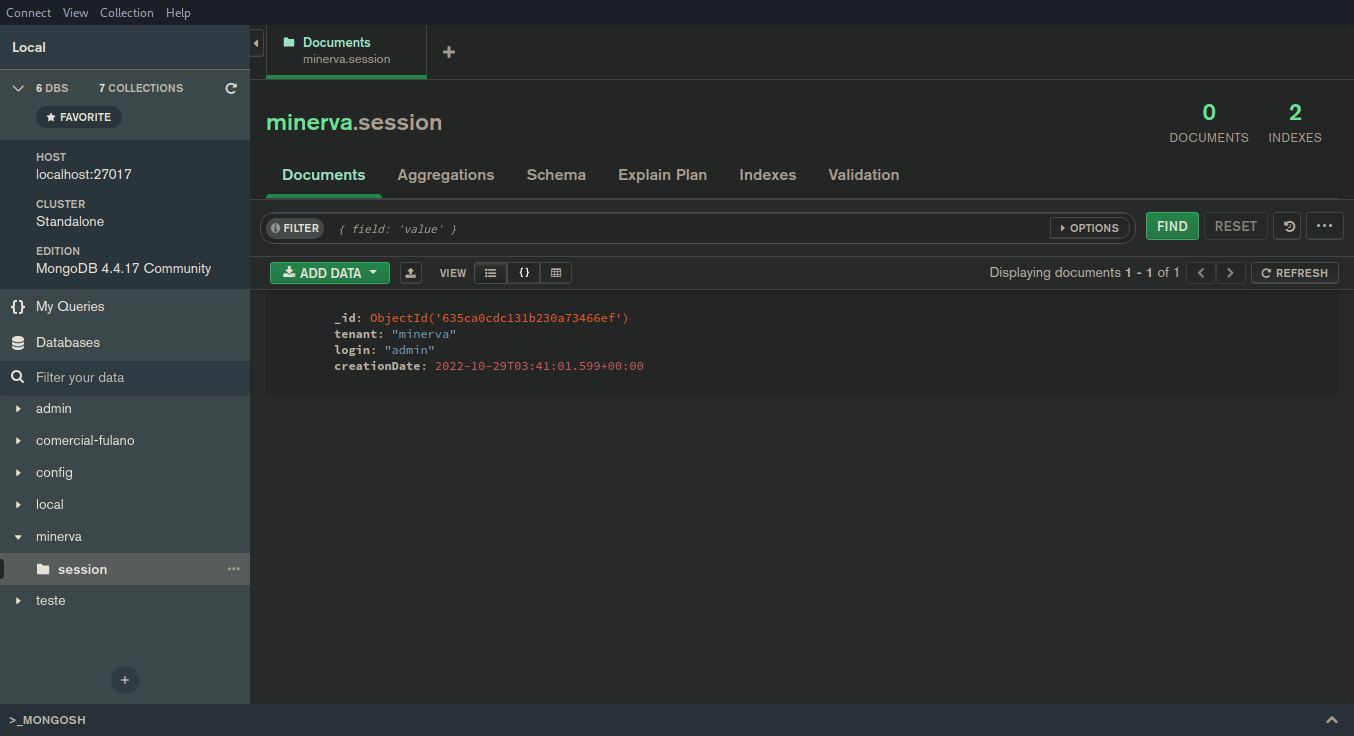Expand the teste database
Viewport: 1354px width, 736px height.
[18, 600]
